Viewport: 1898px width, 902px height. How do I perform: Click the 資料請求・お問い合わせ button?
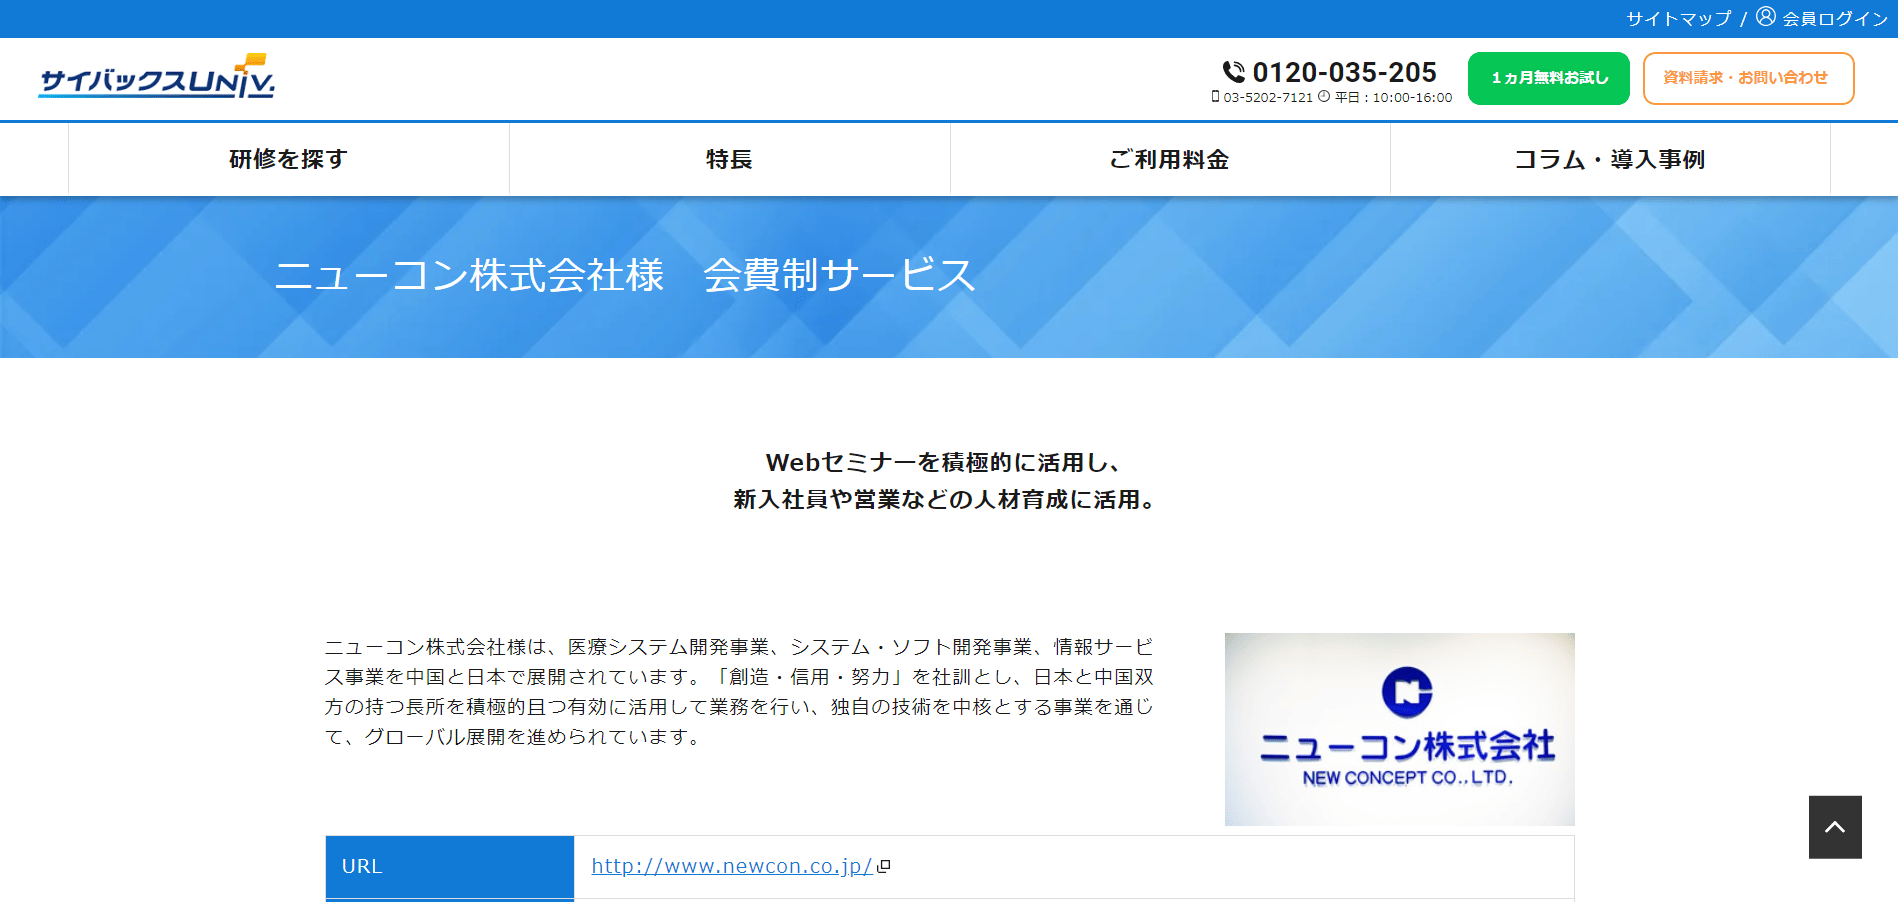[1749, 78]
